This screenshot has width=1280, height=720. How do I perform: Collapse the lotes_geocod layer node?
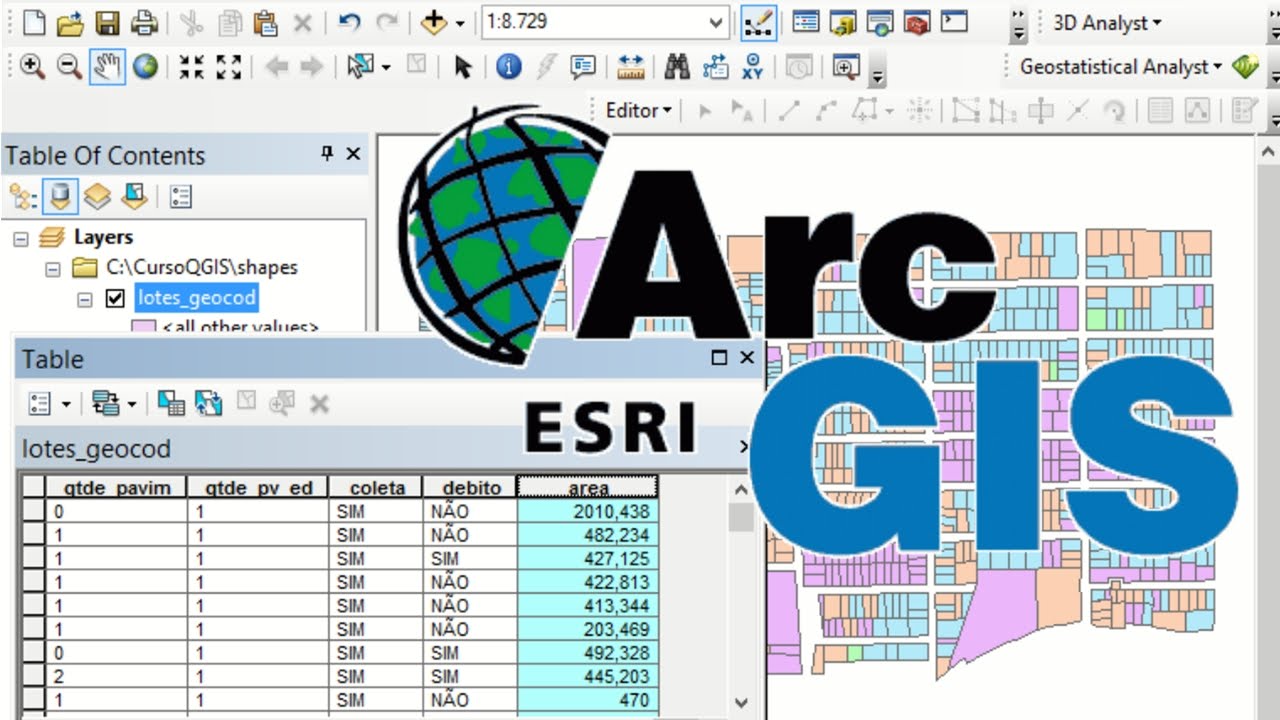click(84, 298)
